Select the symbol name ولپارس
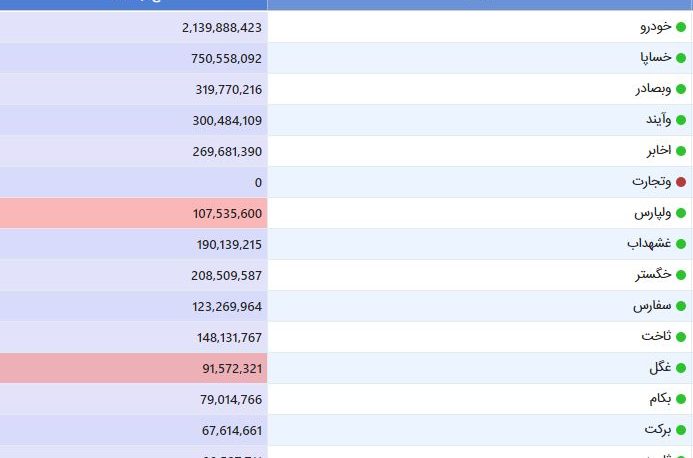This screenshot has height=458, width=693. click(x=653, y=213)
